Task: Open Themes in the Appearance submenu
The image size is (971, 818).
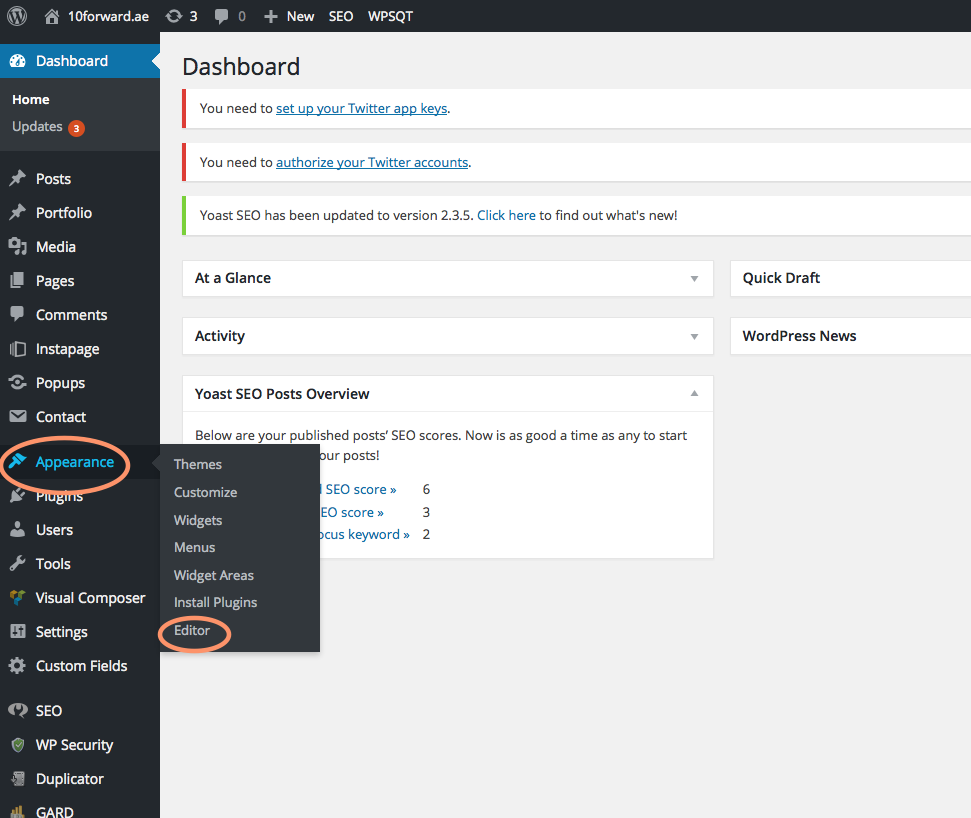Action: pos(198,464)
